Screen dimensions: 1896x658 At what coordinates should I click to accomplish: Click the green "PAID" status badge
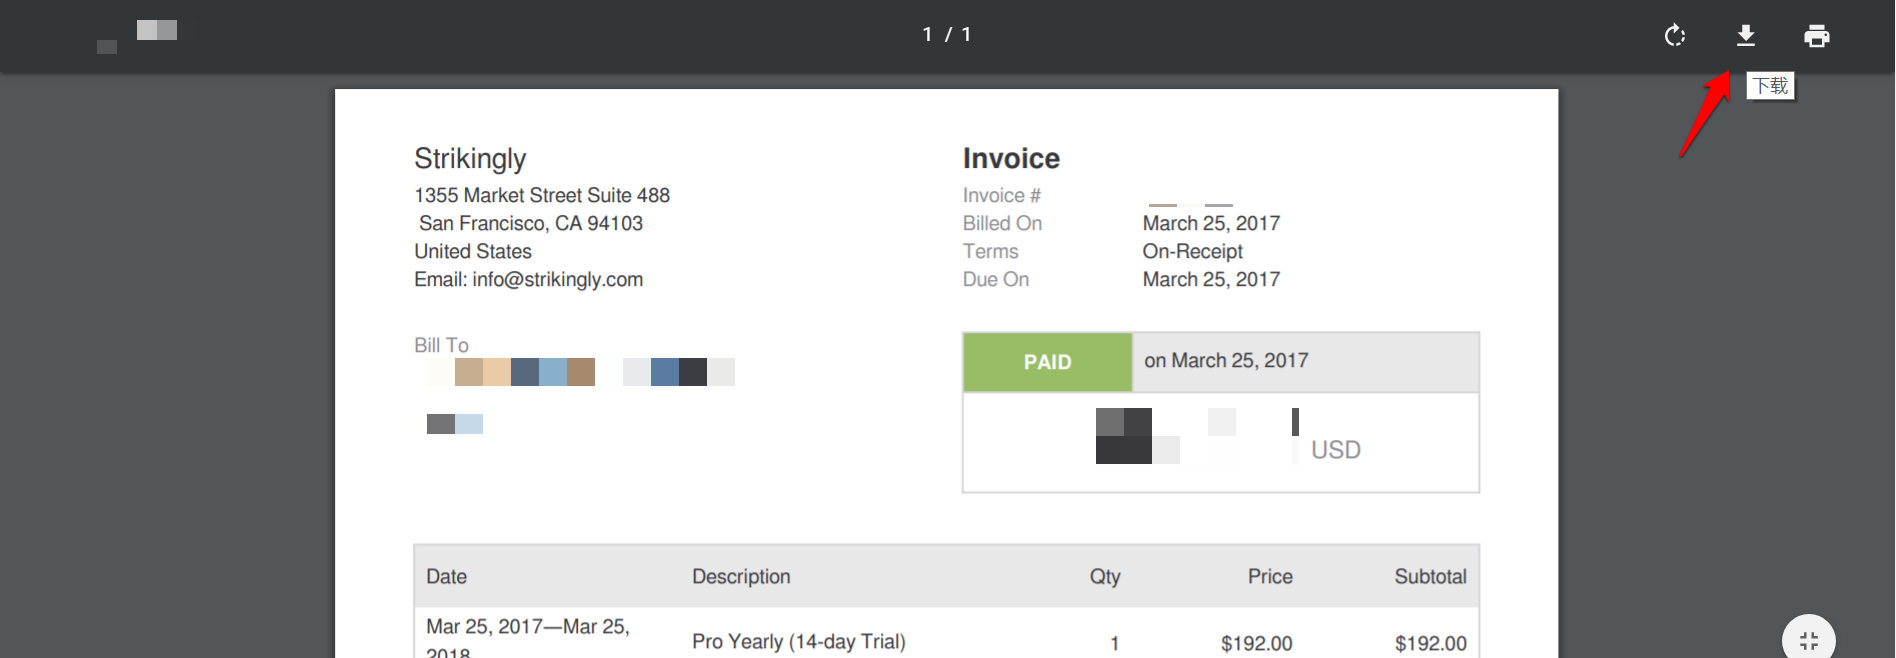[1048, 362]
